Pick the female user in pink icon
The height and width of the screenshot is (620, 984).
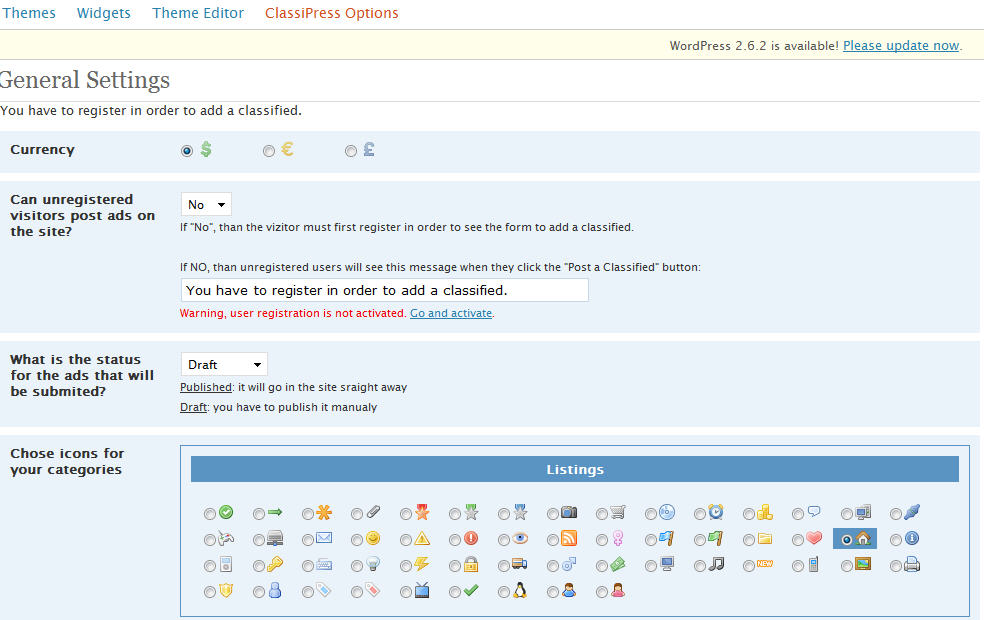click(x=618, y=591)
